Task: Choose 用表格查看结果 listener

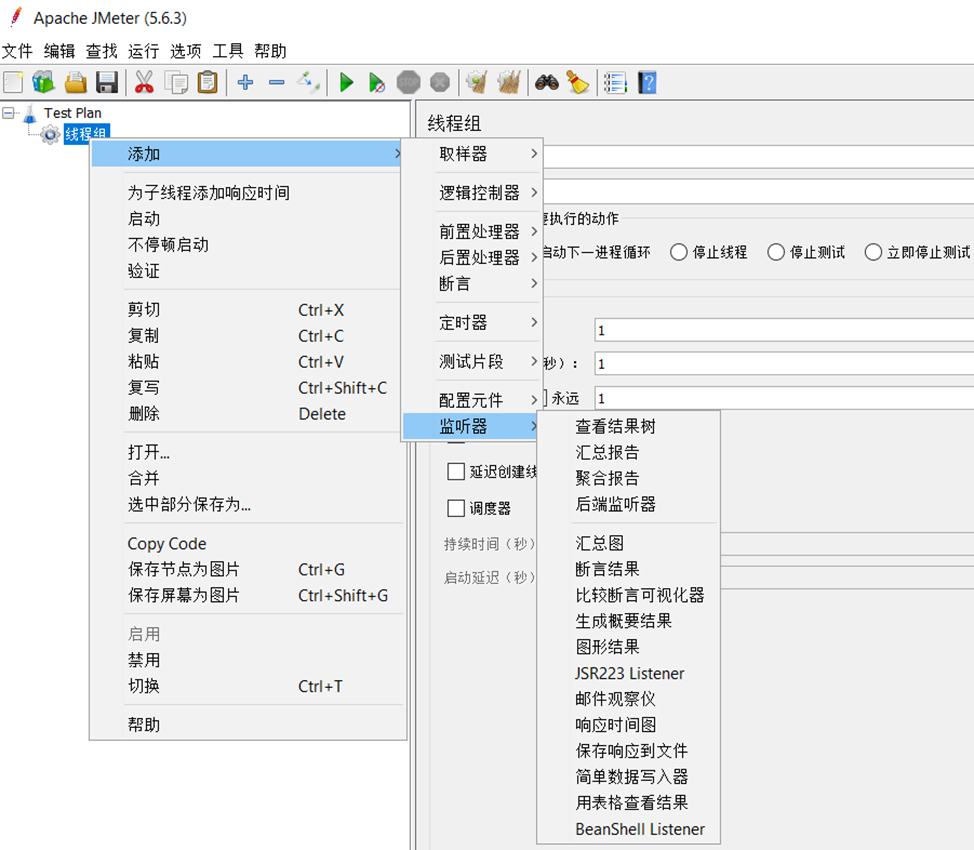Action: tap(628, 803)
